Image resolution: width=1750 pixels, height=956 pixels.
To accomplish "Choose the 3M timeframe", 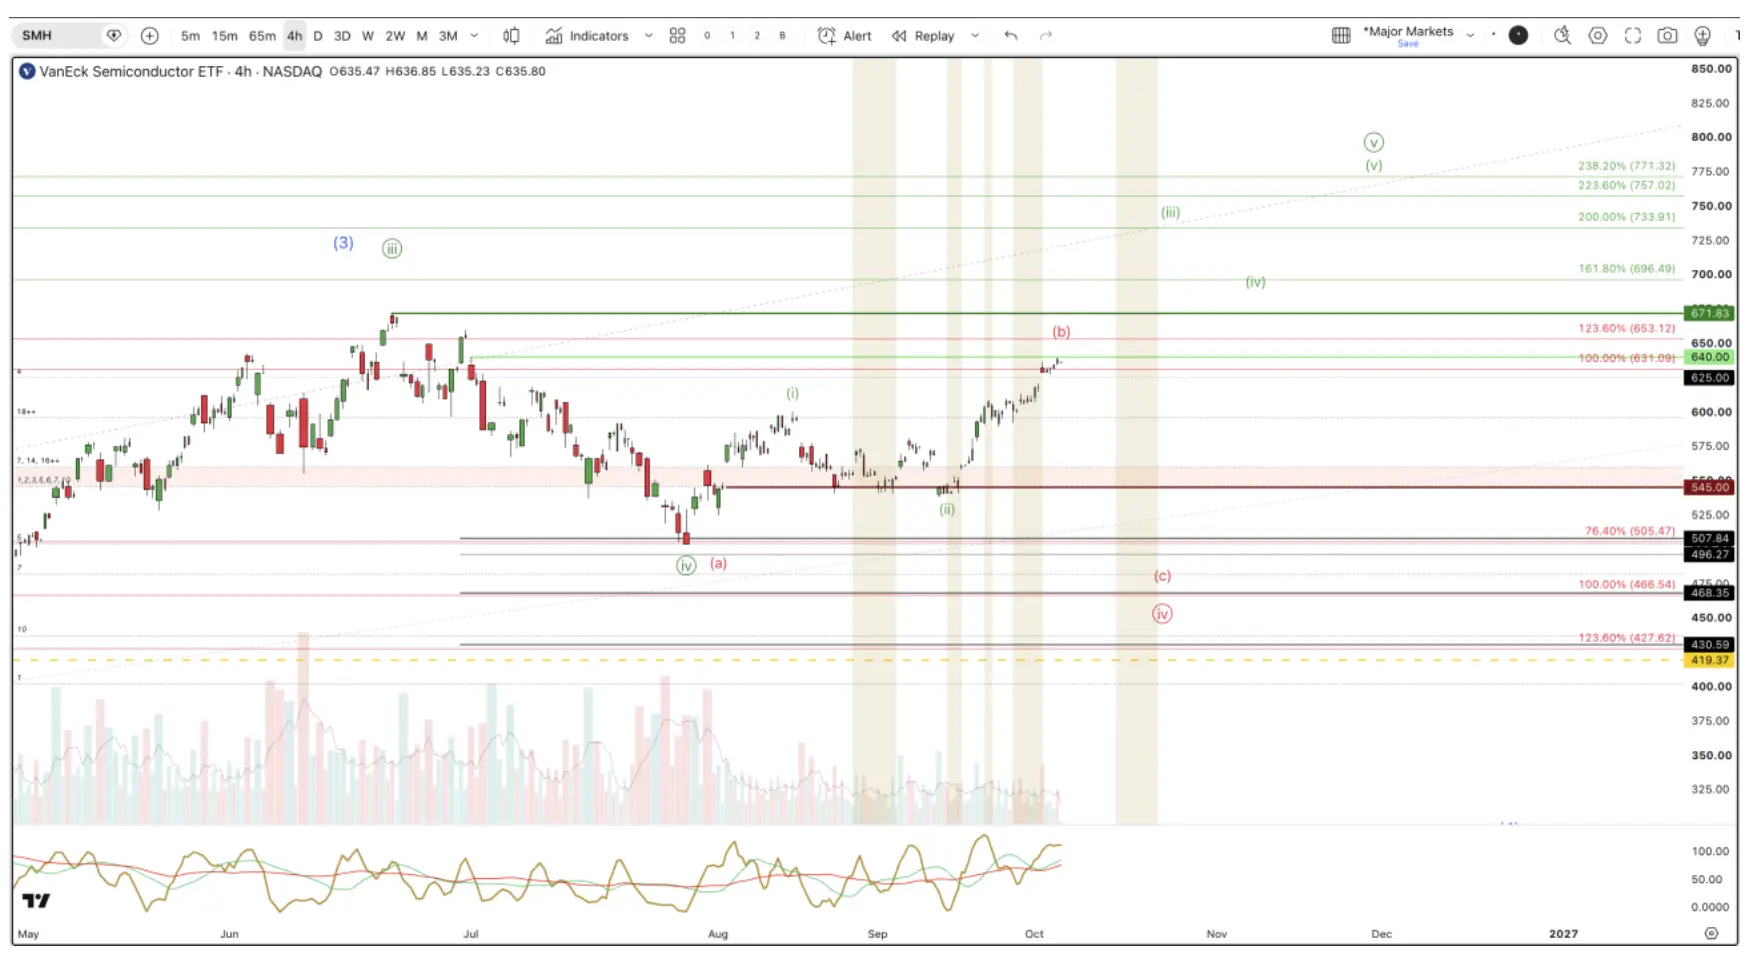I will [x=448, y=36].
